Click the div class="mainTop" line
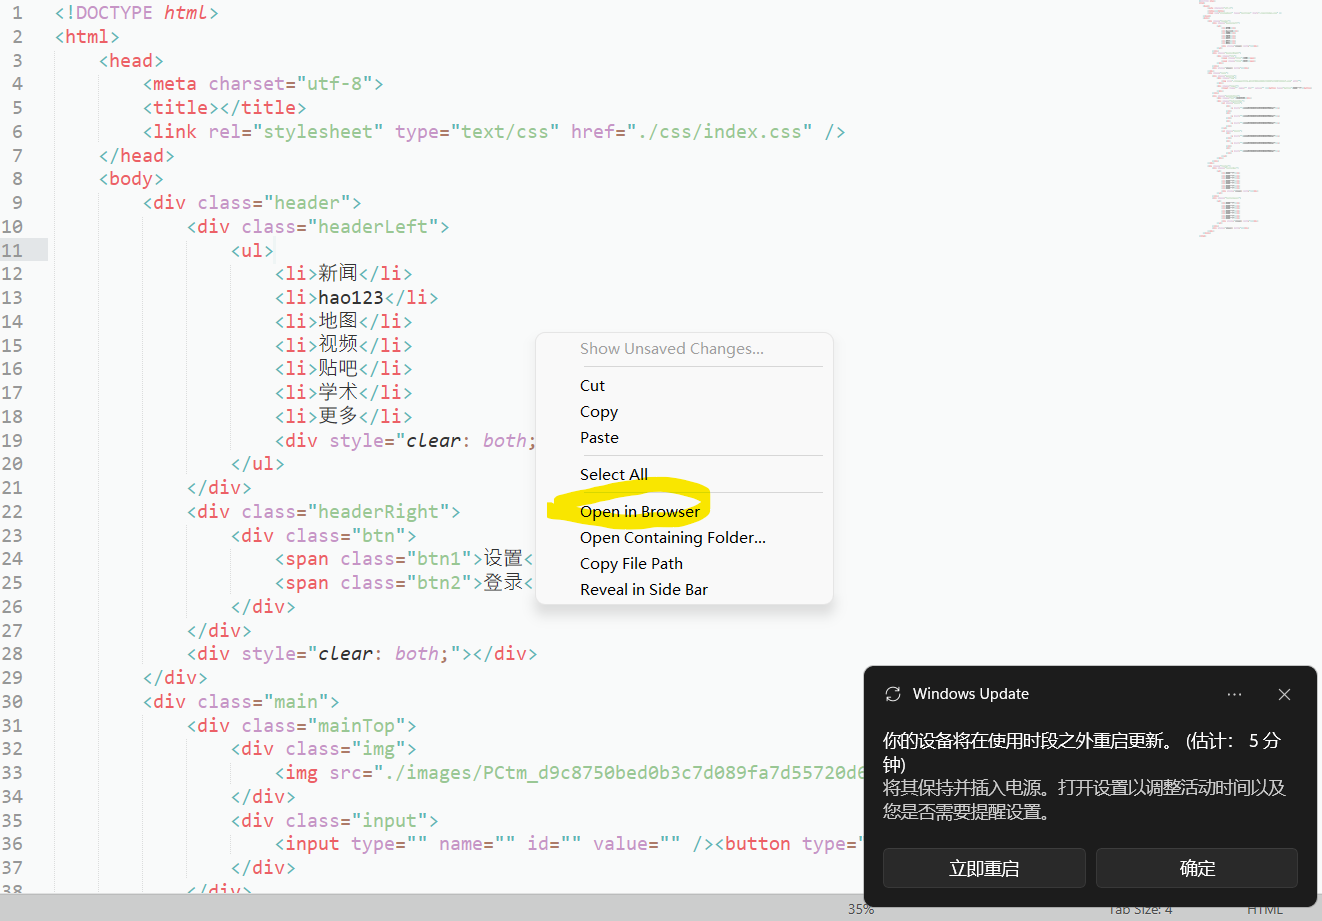This screenshot has width=1322, height=921. click(302, 725)
